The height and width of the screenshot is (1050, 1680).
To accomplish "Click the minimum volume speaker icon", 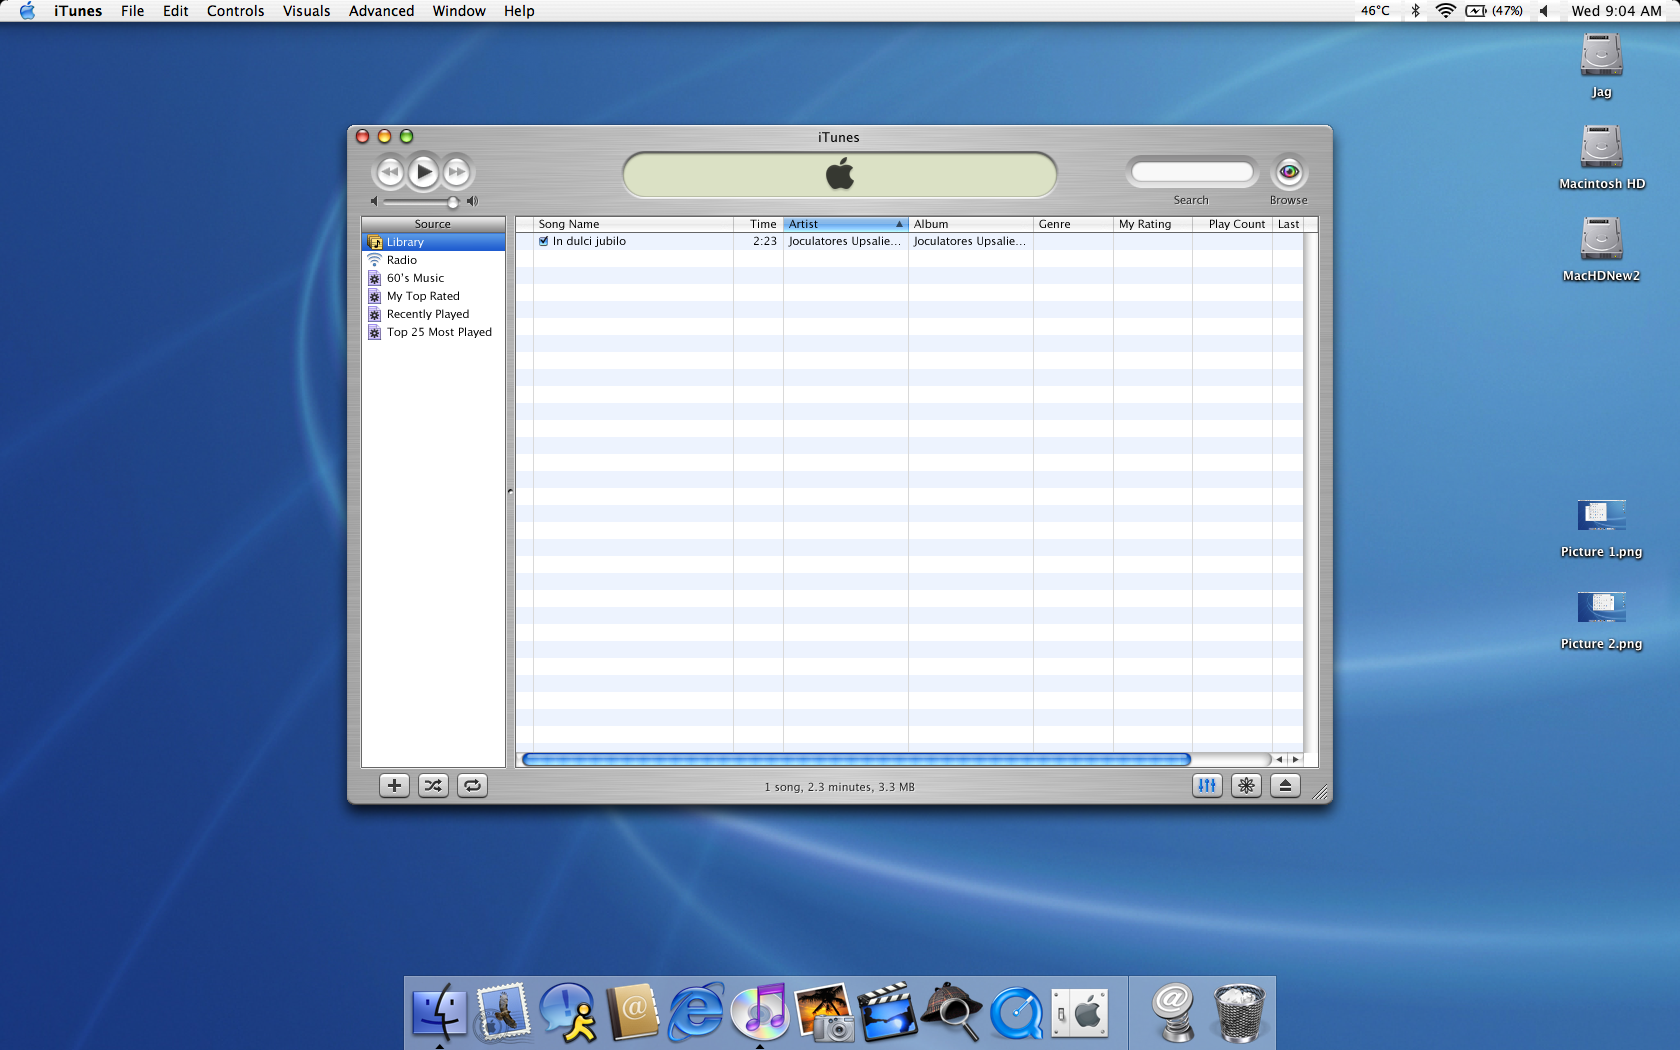I will 374,201.
